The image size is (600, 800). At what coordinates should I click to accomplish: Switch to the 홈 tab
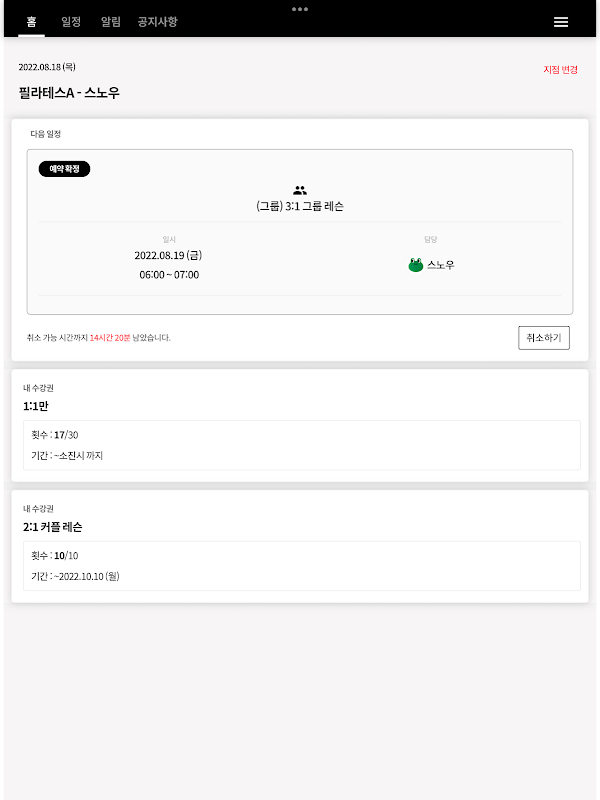tap(32, 21)
